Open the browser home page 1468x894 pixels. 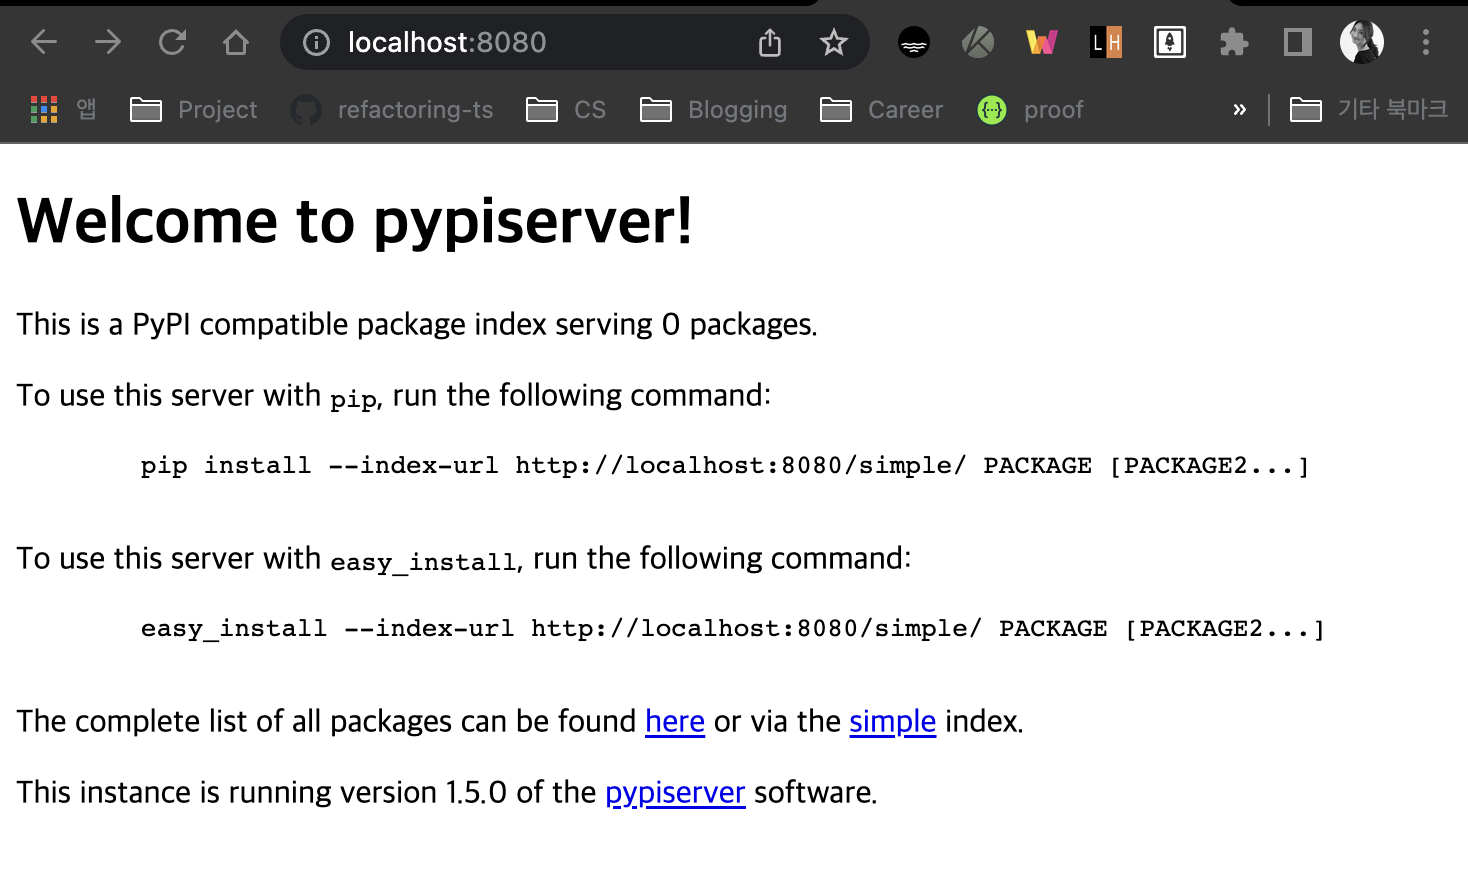pyautogui.click(x=236, y=42)
